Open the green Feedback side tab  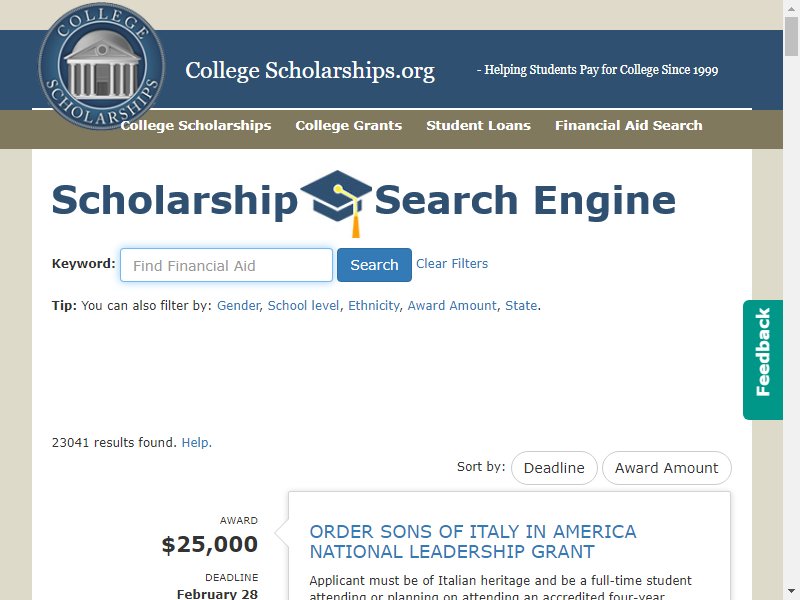pos(763,360)
